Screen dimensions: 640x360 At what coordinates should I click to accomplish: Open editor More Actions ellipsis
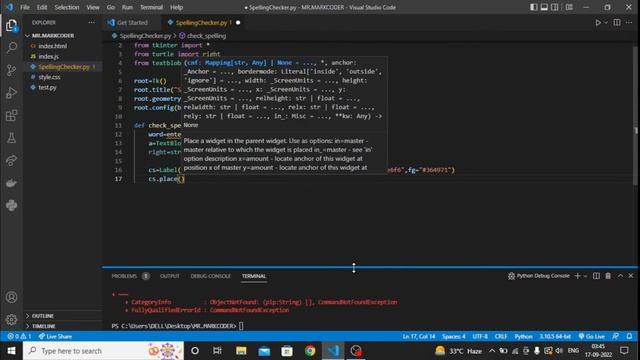(629, 23)
